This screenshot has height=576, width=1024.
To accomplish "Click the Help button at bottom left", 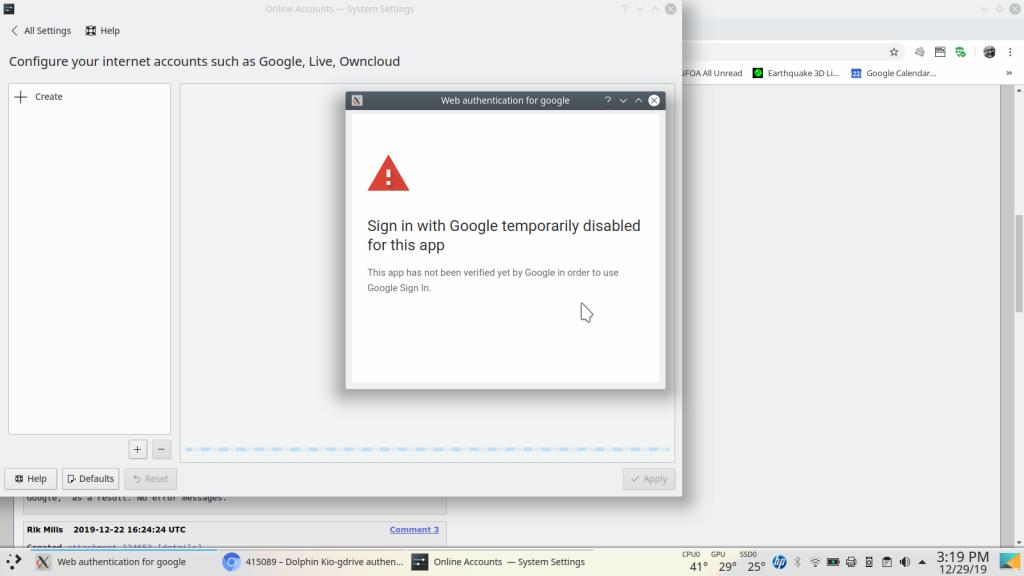I will pyautogui.click(x=31, y=479).
